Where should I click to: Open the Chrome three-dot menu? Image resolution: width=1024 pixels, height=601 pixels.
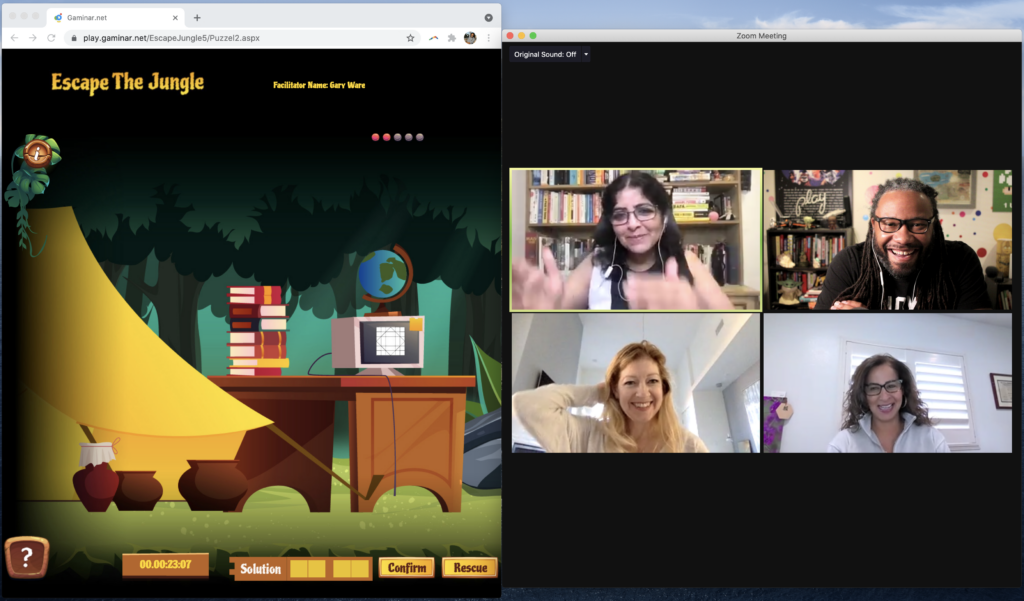[x=488, y=38]
